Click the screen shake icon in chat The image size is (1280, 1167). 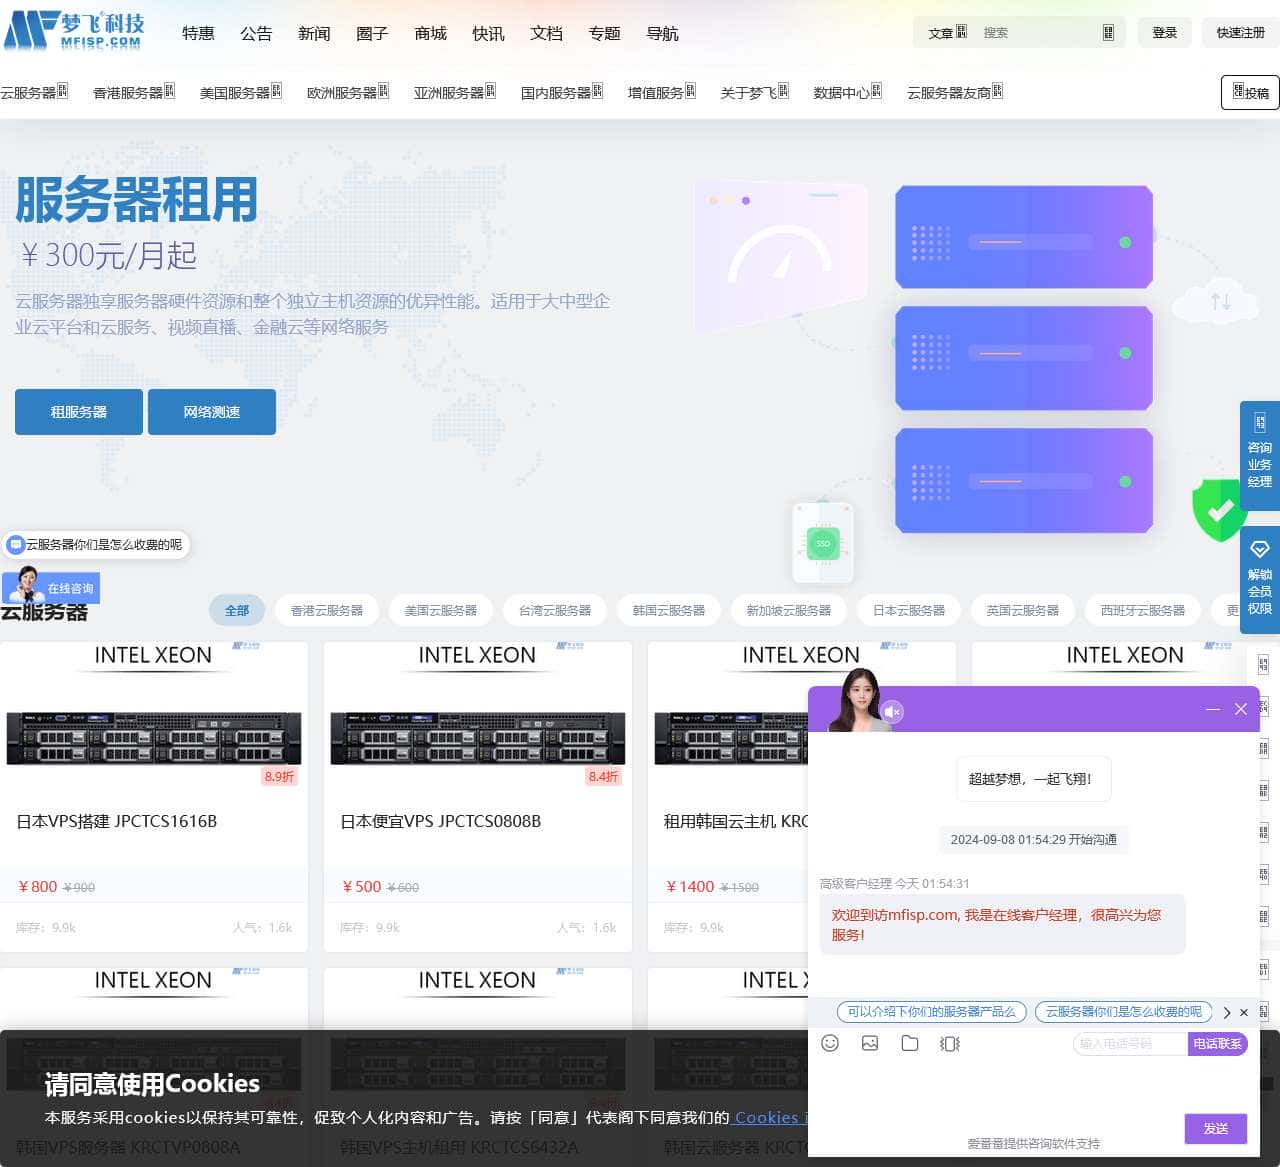950,1043
